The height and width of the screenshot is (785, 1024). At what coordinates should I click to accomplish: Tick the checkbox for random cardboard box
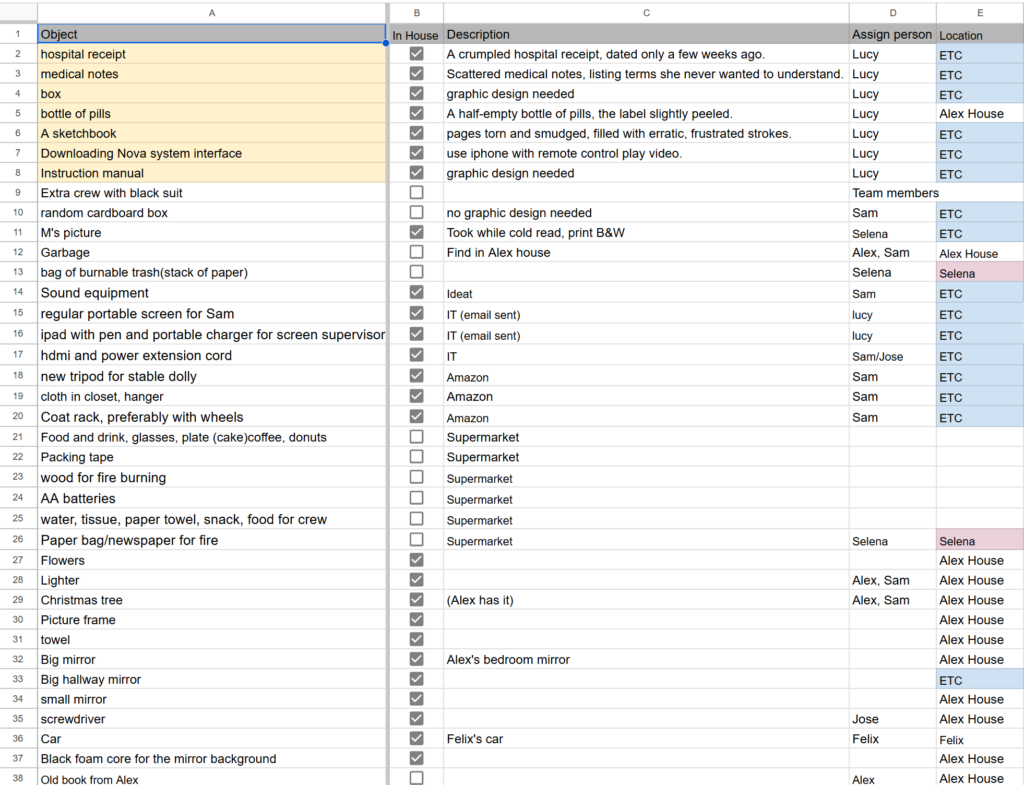point(416,212)
